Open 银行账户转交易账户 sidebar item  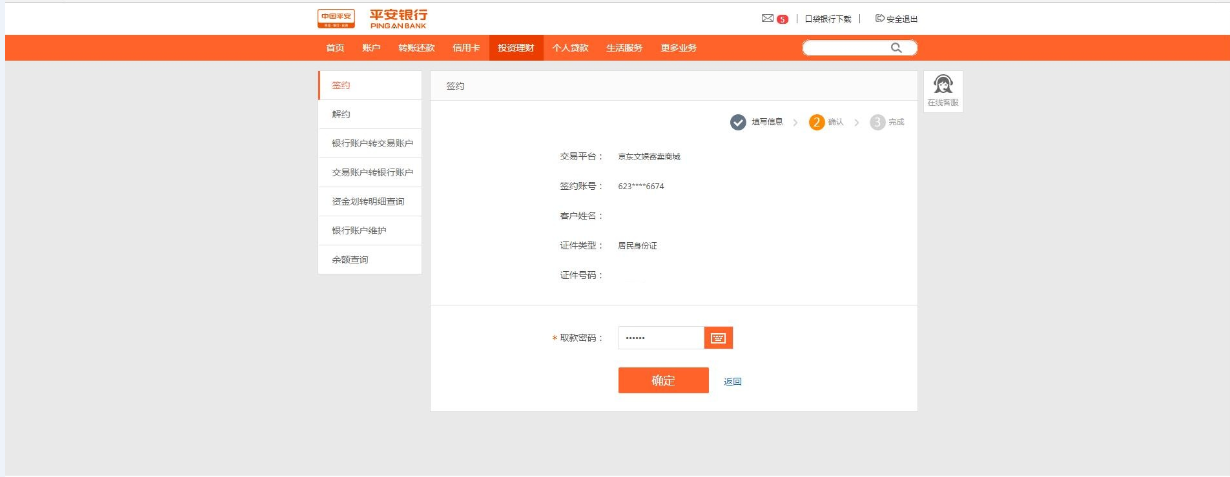372,143
